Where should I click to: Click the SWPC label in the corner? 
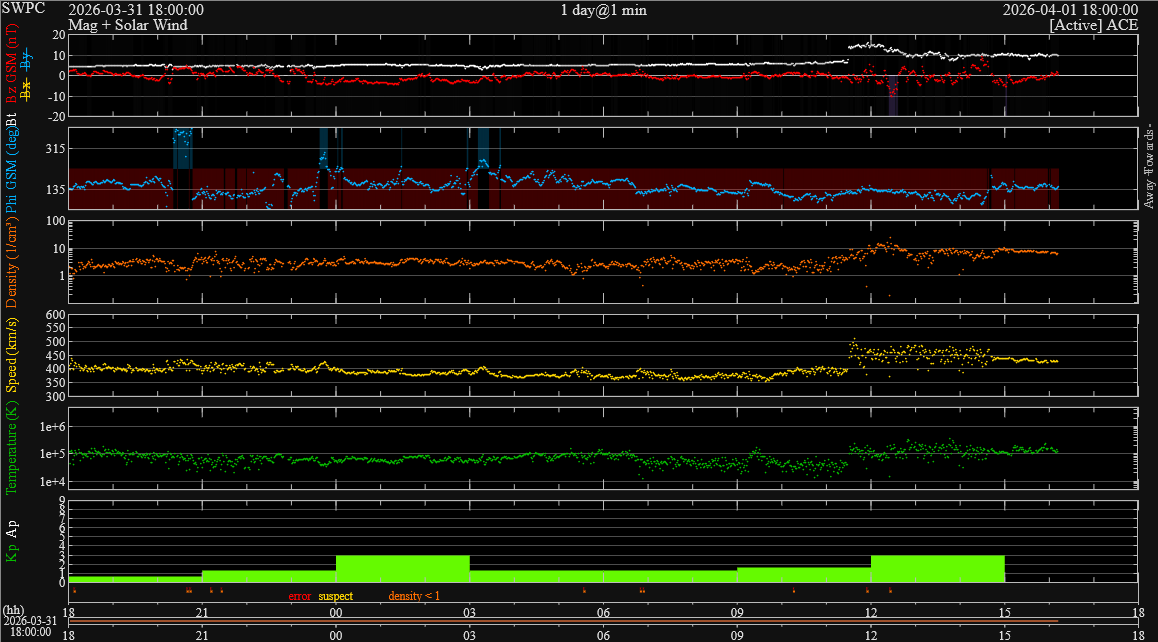[22, 10]
